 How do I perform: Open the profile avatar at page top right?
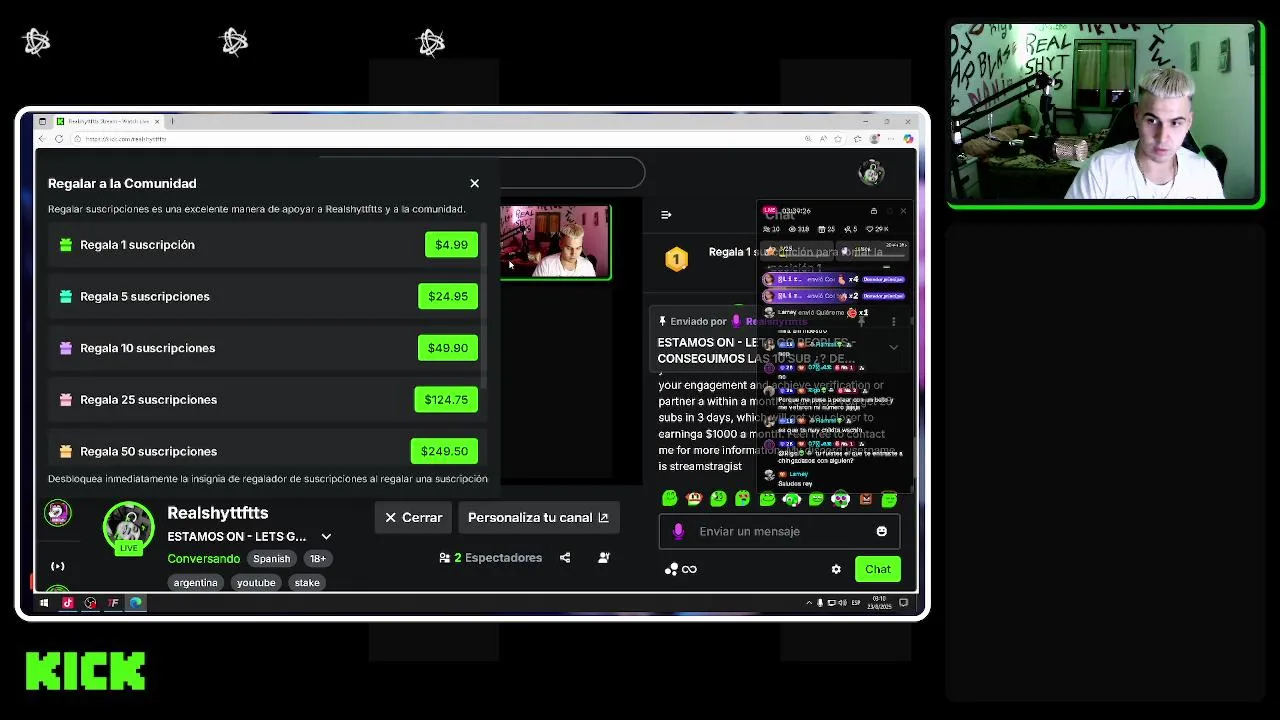coord(872,173)
